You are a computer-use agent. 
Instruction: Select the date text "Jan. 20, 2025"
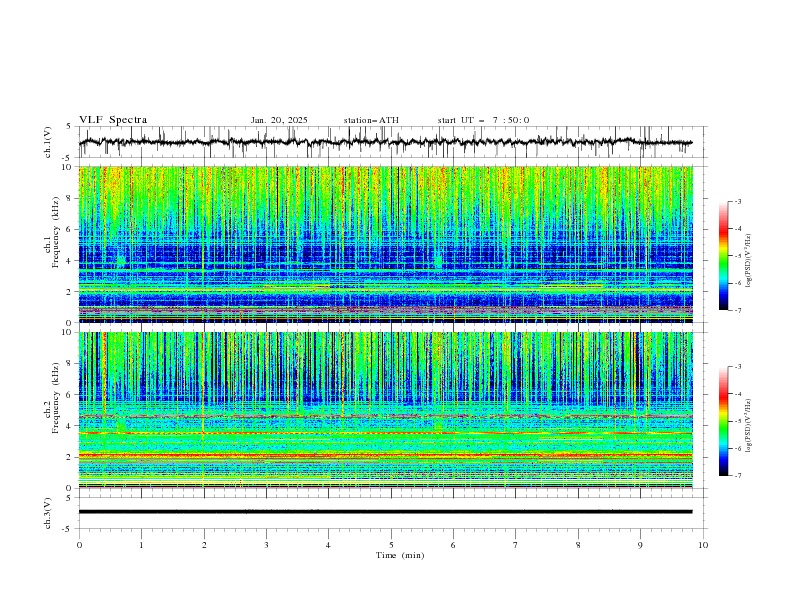[x=279, y=120]
